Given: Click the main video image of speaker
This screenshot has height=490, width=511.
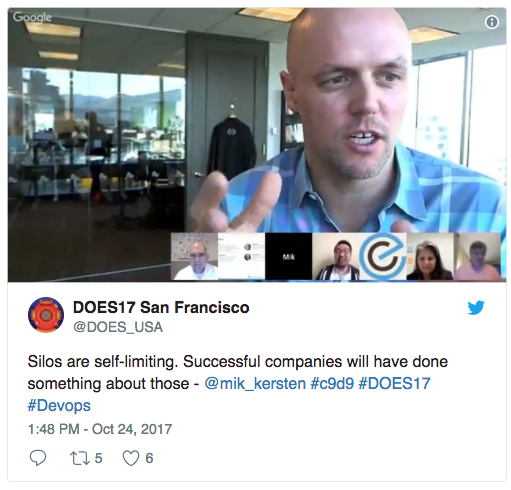Looking at the screenshot, I should point(257,120).
